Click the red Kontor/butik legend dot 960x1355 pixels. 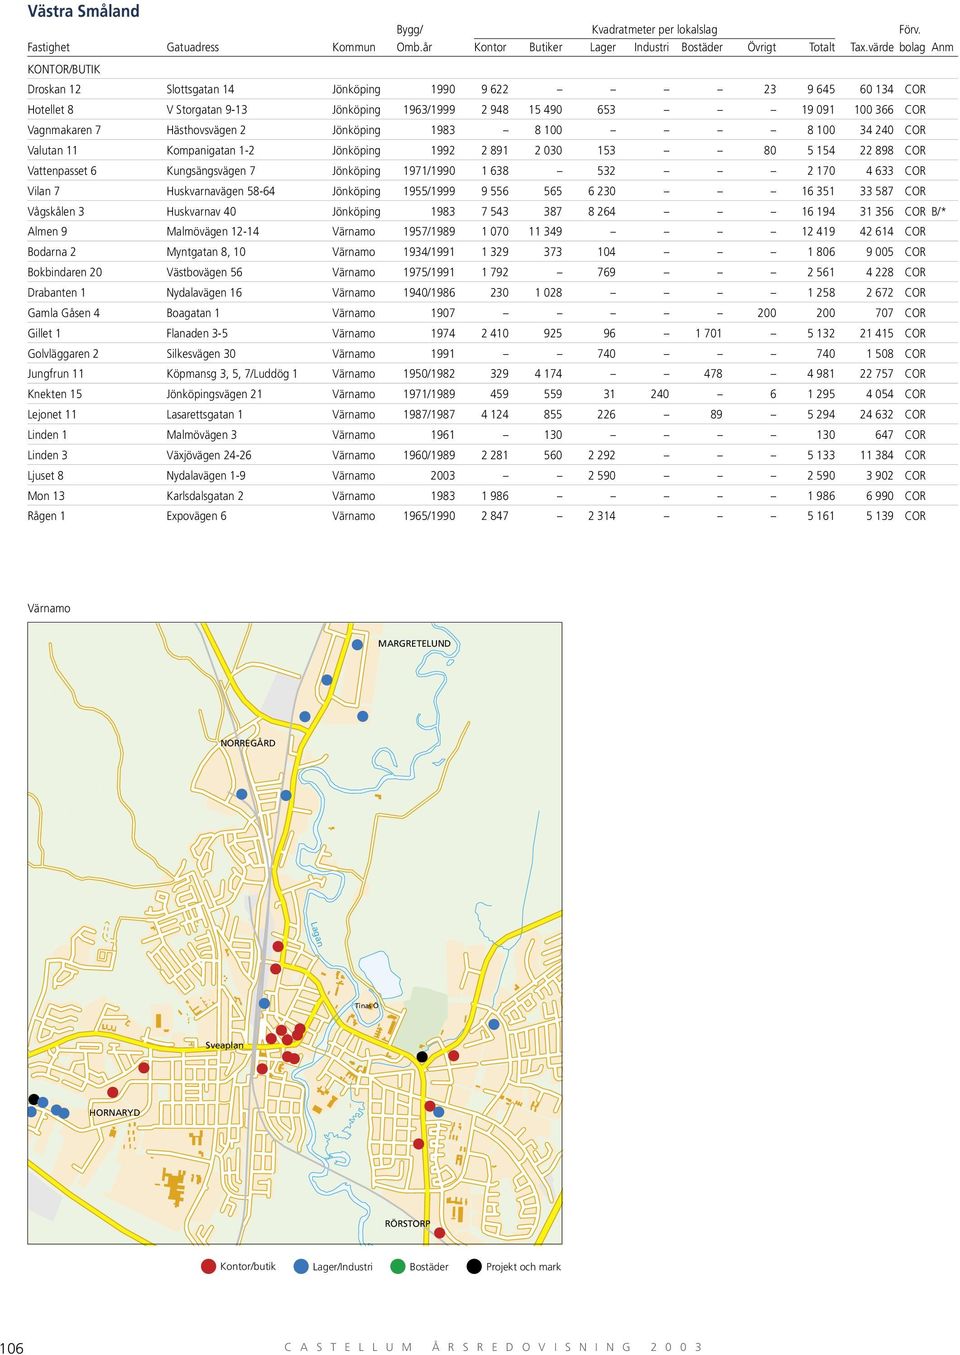pos(209,1266)
